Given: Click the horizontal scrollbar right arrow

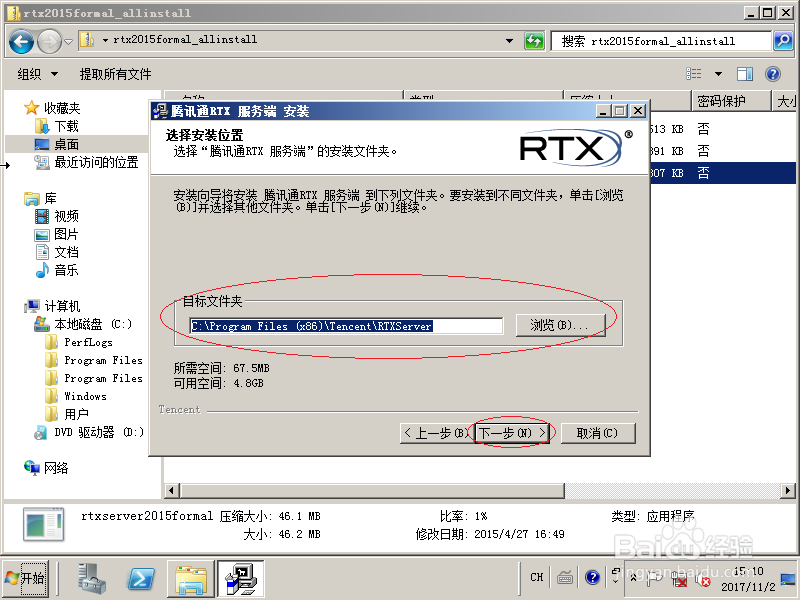Looking at the screenshot, I should coord(788,490).
